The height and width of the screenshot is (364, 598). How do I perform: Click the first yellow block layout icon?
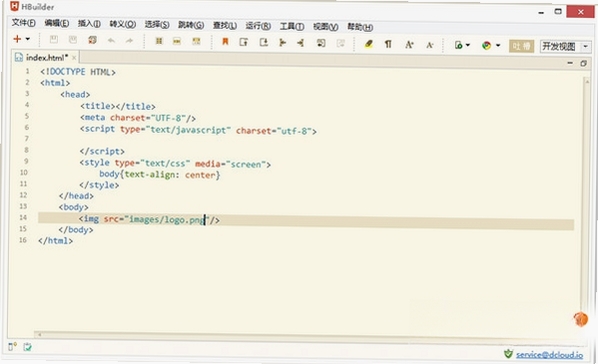[x=159, y=41]
